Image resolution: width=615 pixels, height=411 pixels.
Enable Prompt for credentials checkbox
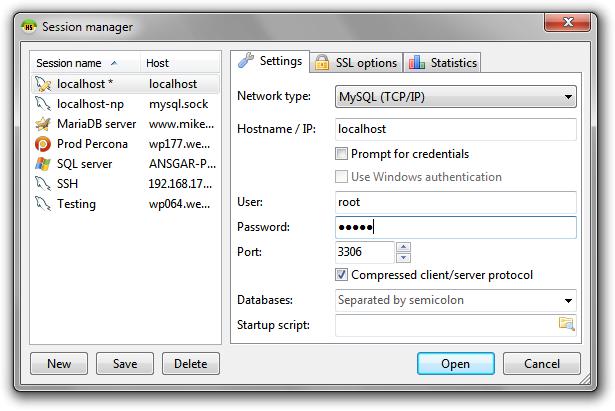(x=341, y=153)
